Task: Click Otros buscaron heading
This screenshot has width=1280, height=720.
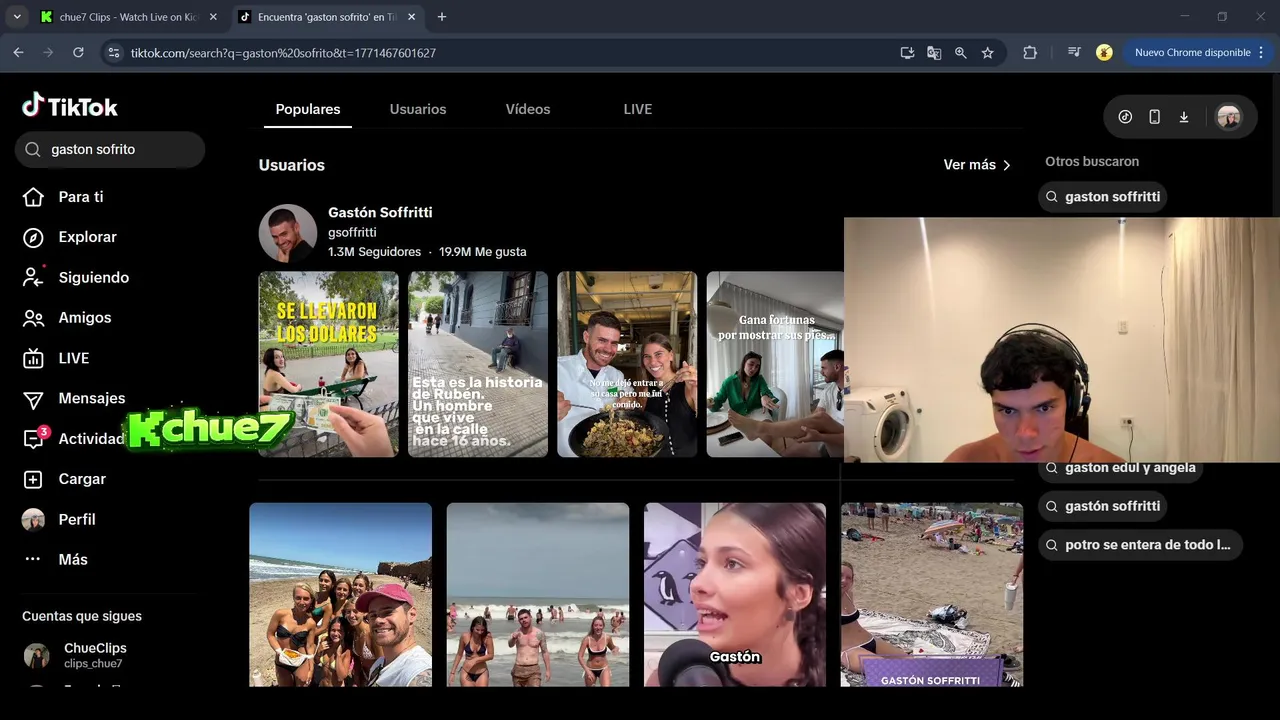Action: coord(1092,161)
